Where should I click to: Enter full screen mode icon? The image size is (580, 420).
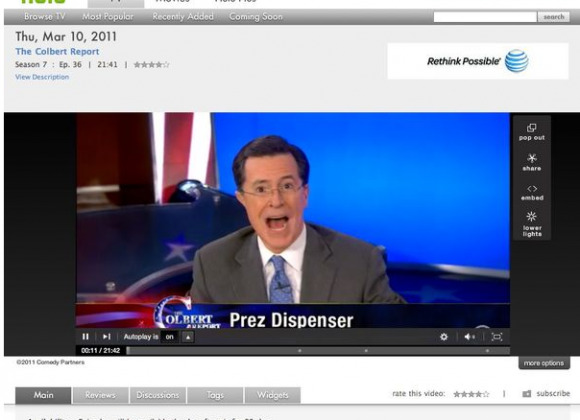pos(496,337)
